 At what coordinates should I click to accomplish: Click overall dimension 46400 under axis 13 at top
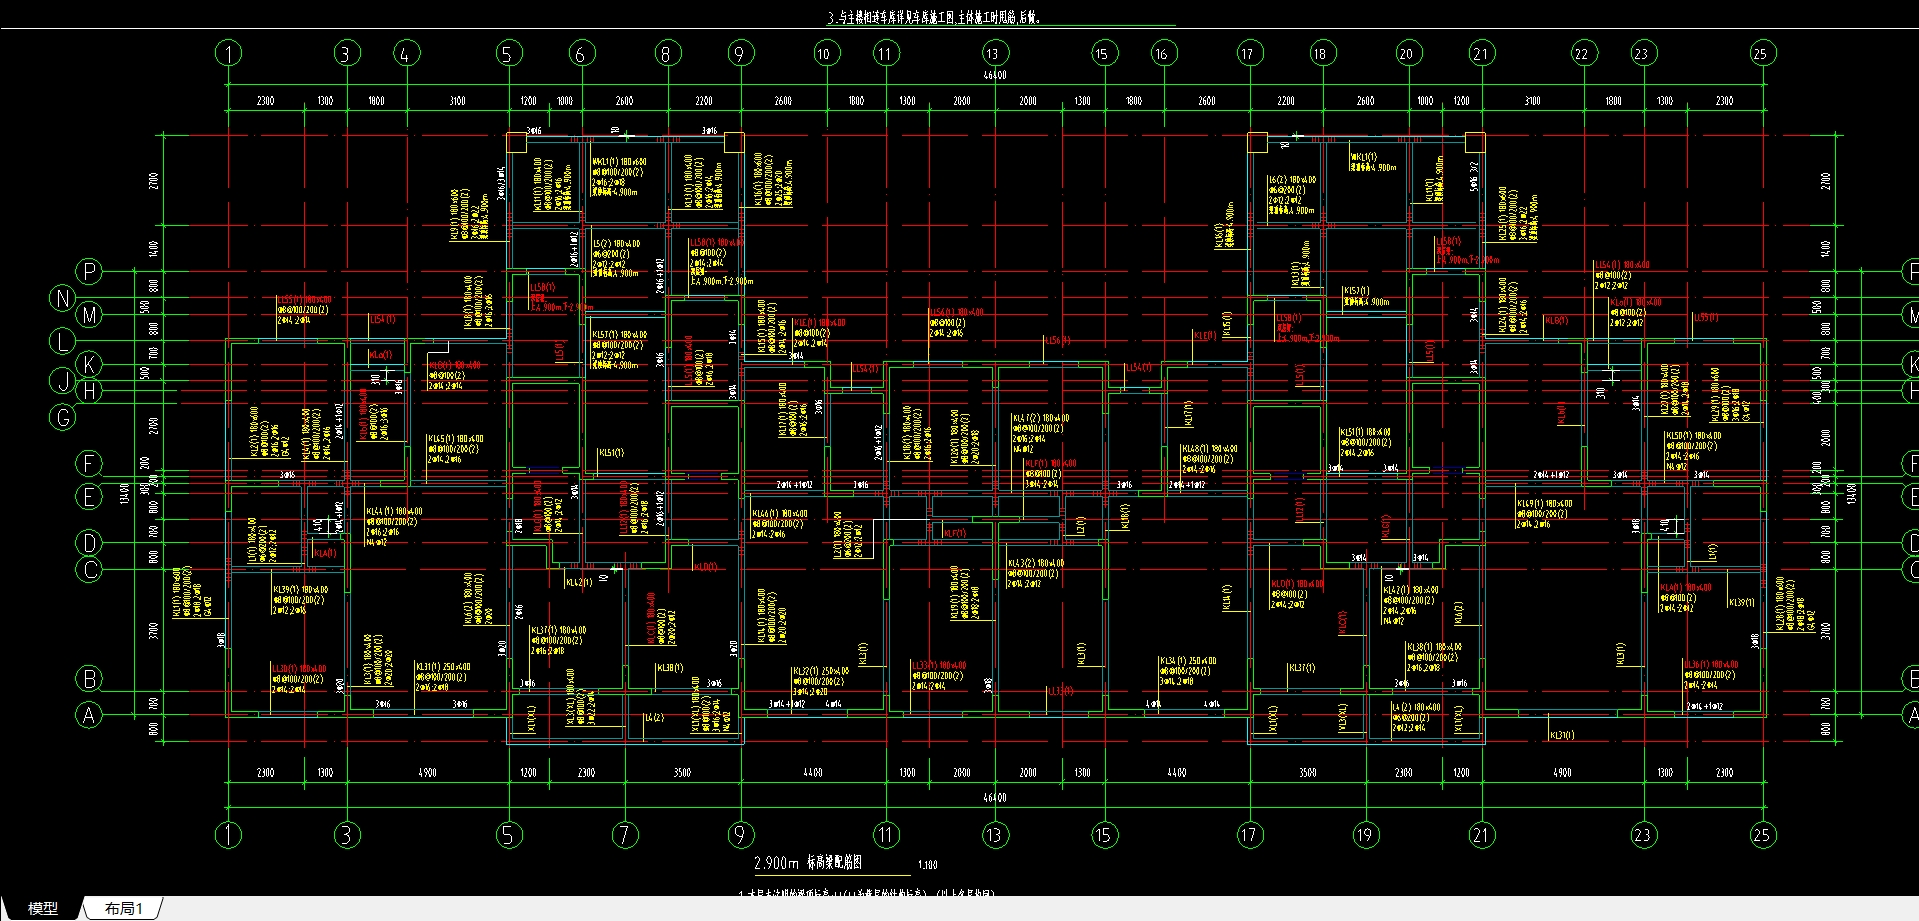coord(994,75)
